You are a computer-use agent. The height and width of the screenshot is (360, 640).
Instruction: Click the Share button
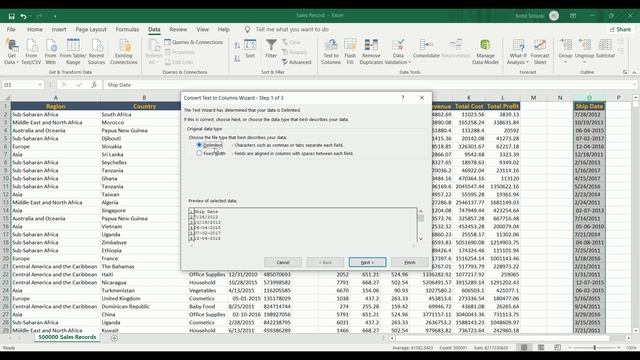click(x=620, y=29)
